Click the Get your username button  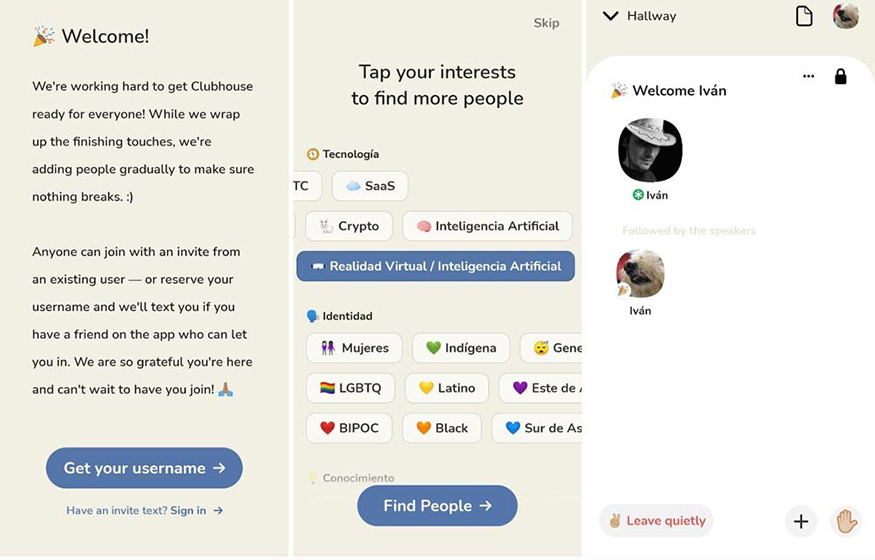coord(145,468)
